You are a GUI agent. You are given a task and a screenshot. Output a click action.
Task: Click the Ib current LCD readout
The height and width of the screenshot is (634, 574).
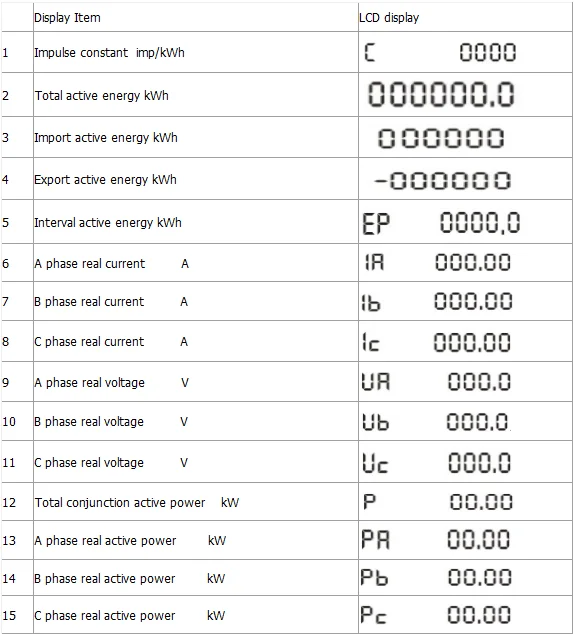pos(437,302)
